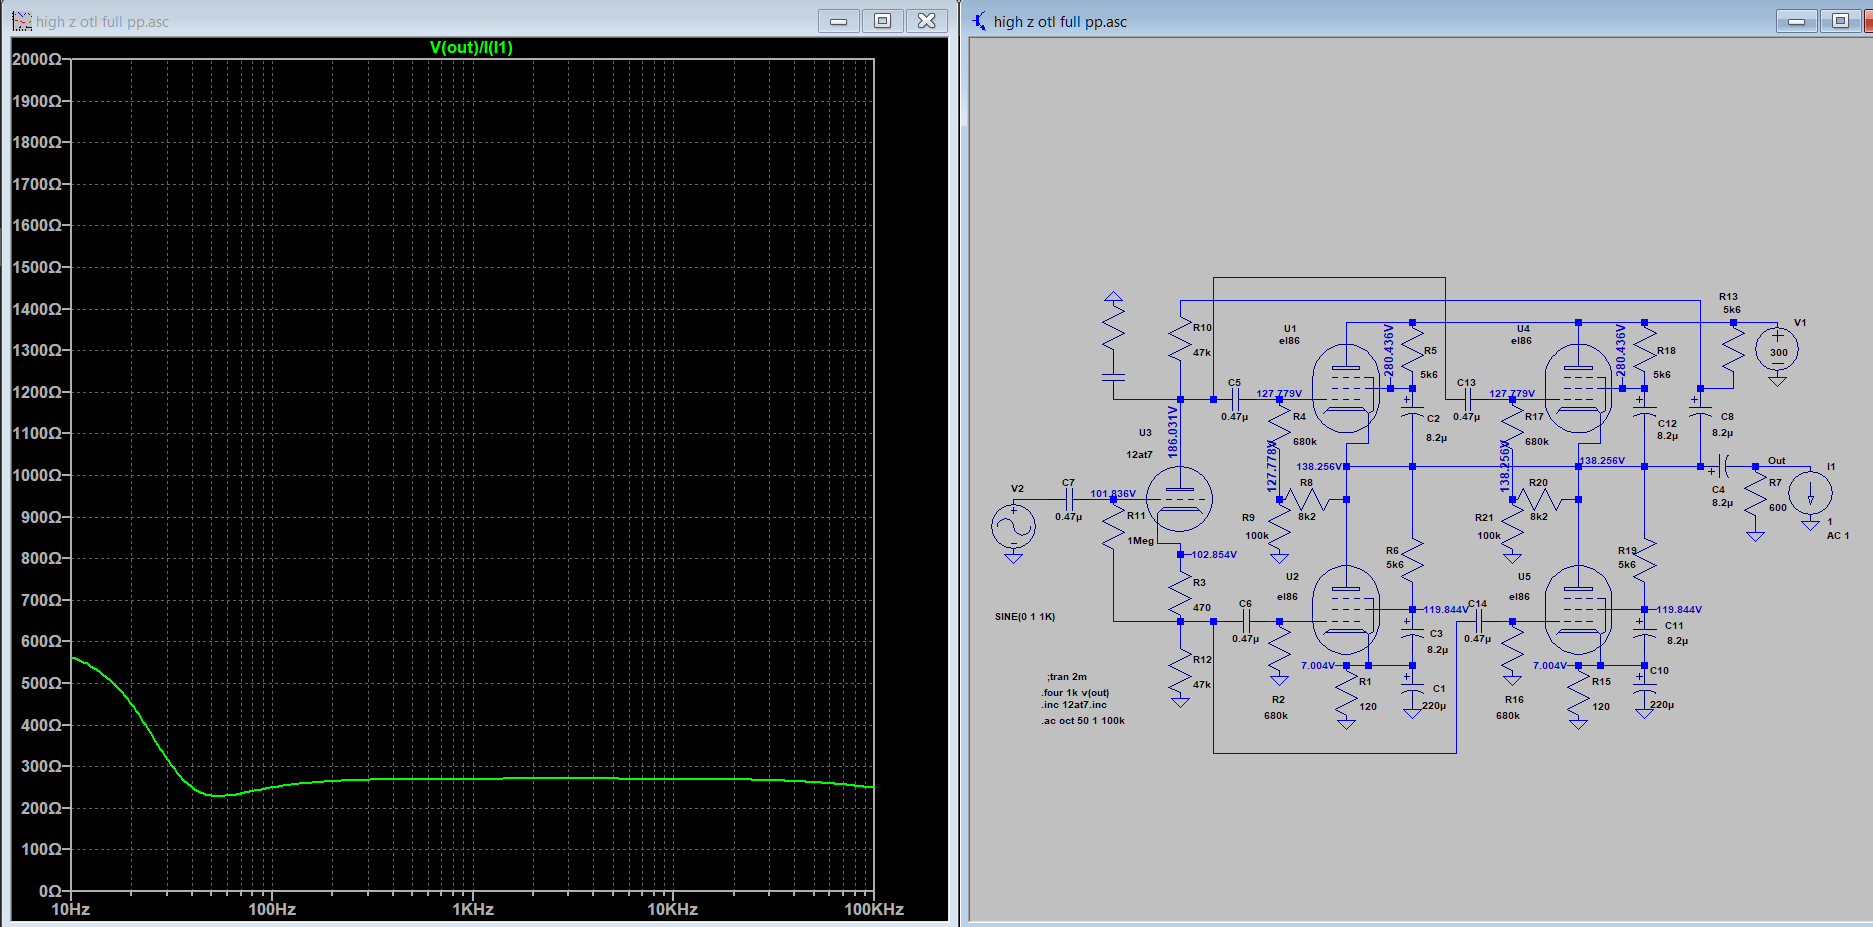The width and height of the screenshot is (1873, 927).
Task: Restore the schematic window size
Action: 1841,21
